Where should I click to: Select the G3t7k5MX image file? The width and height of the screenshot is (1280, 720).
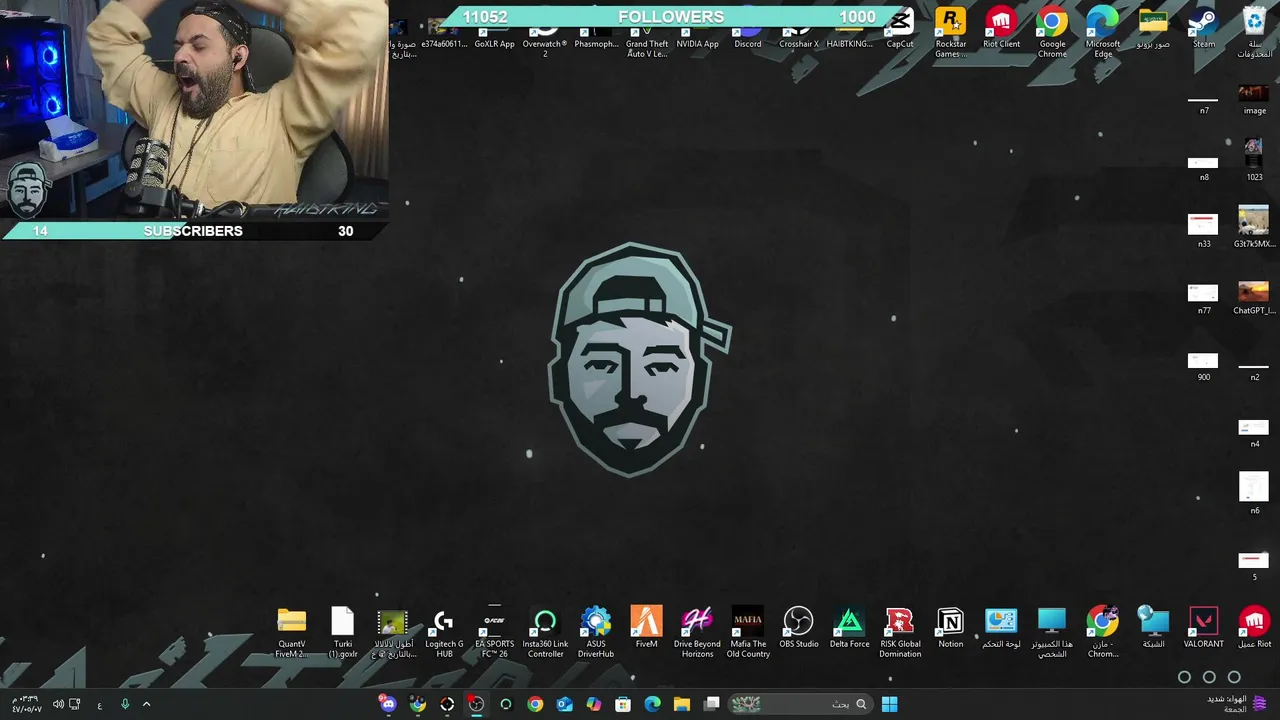coord(1254,227)
